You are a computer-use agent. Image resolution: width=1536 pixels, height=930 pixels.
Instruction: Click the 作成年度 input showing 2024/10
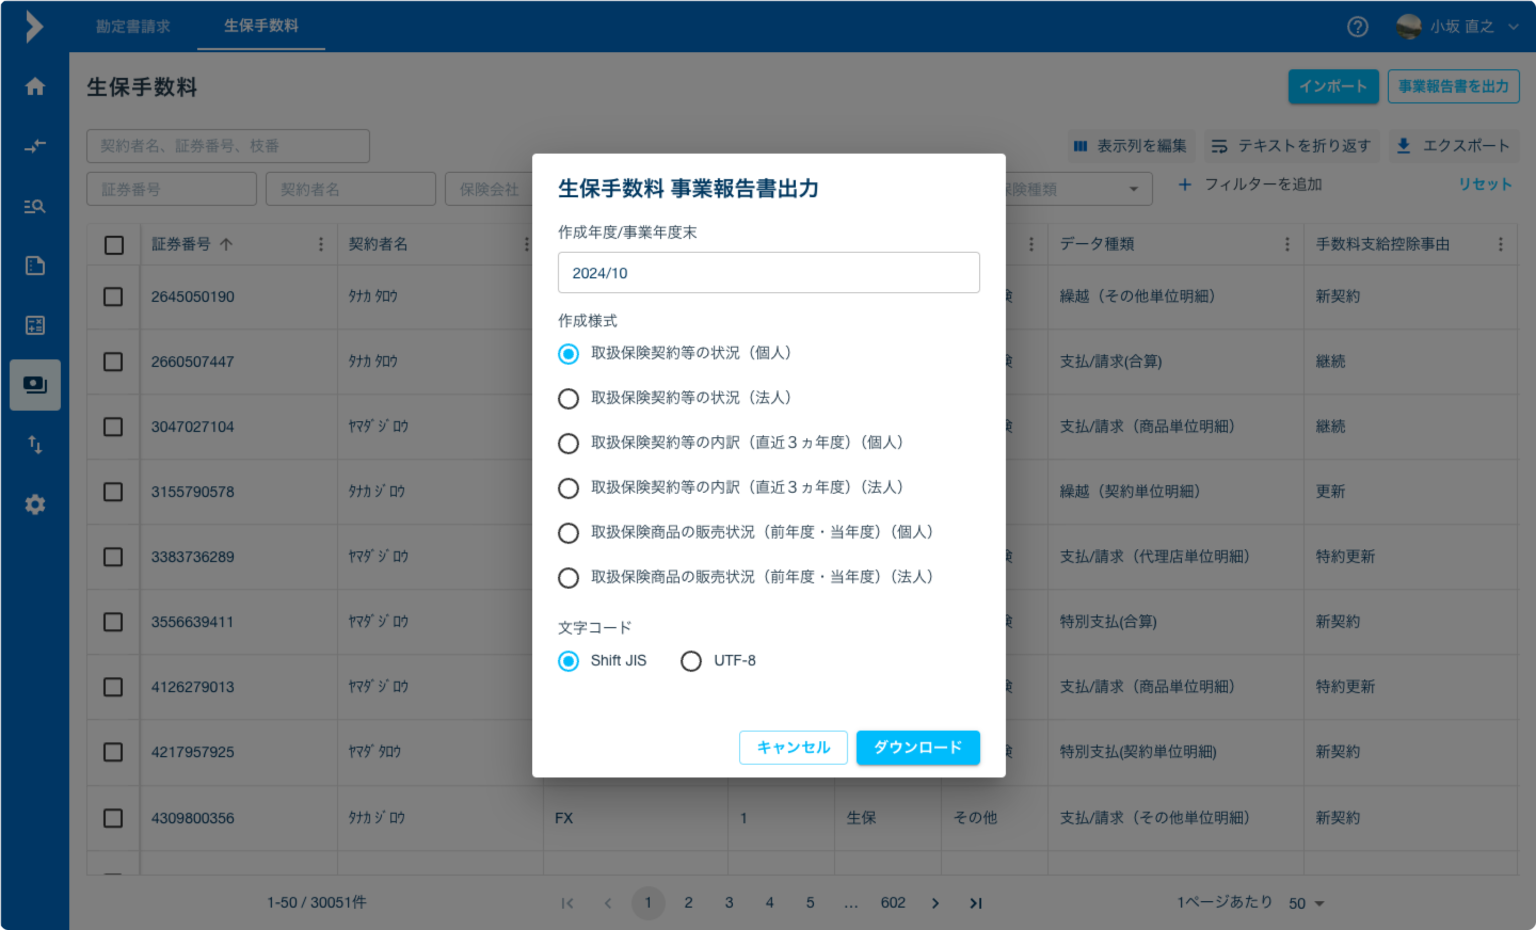click(768, 272)
